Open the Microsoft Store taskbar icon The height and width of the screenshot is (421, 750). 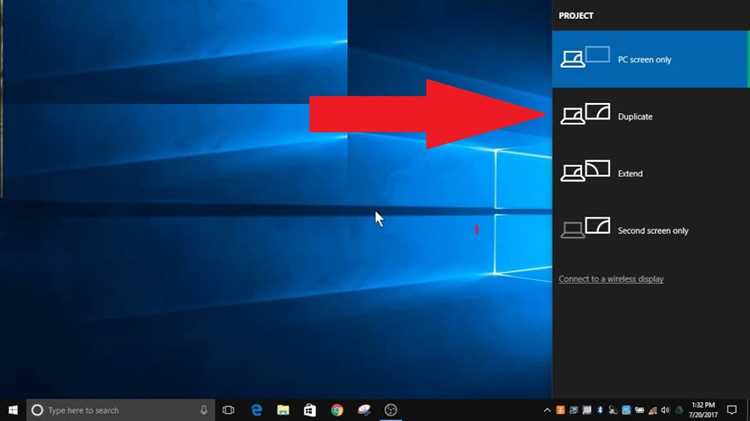[x=310, y=410]
